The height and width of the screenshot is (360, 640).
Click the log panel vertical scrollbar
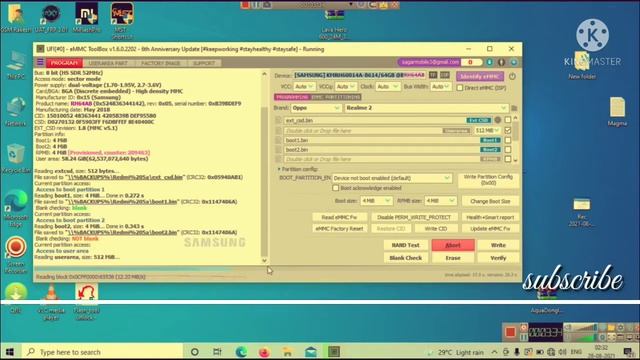coord(264,167)
